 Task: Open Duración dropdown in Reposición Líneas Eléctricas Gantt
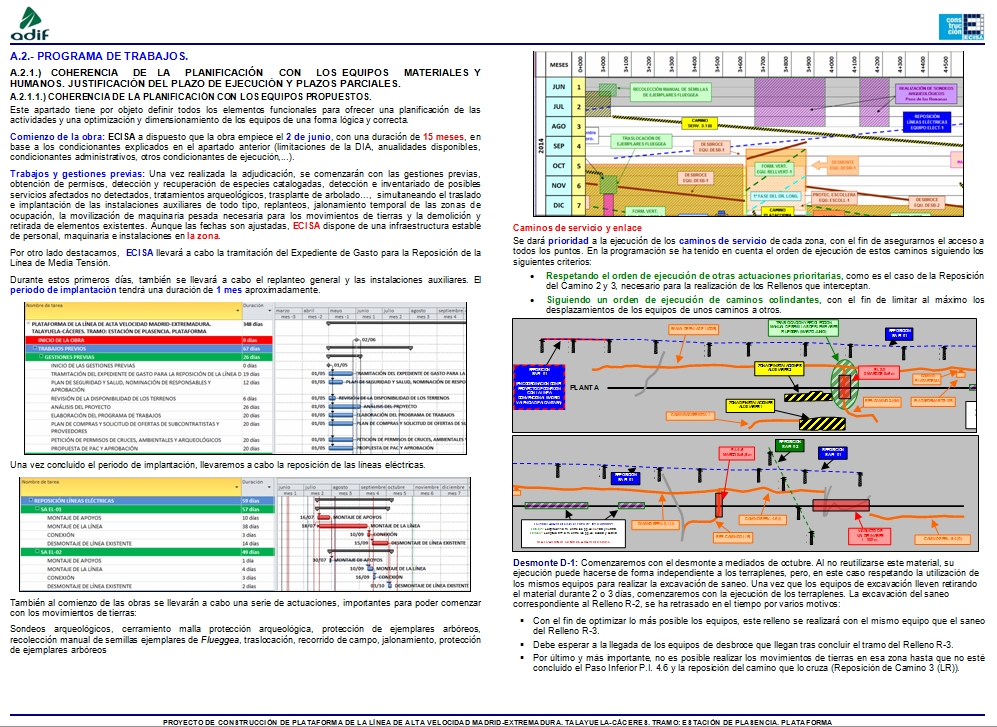pyautogui.click(x=269, y=487)
